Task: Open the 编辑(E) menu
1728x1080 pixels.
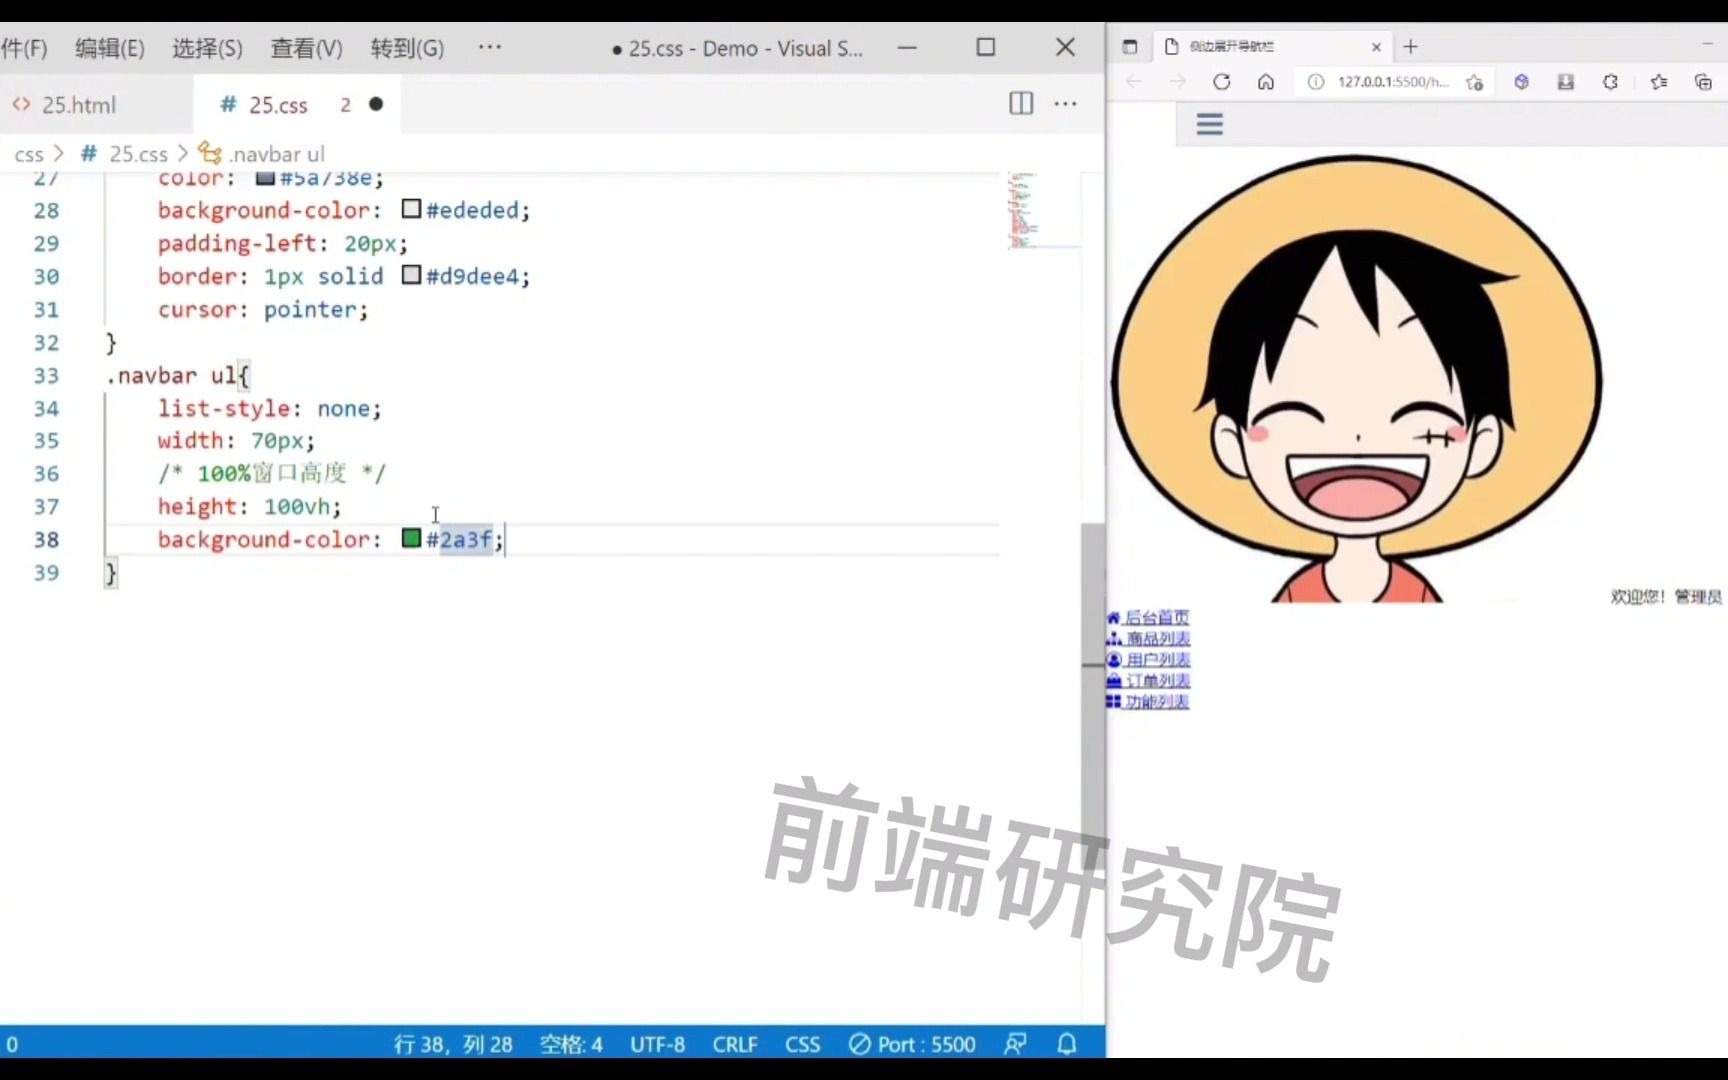Action: (109, 48)
